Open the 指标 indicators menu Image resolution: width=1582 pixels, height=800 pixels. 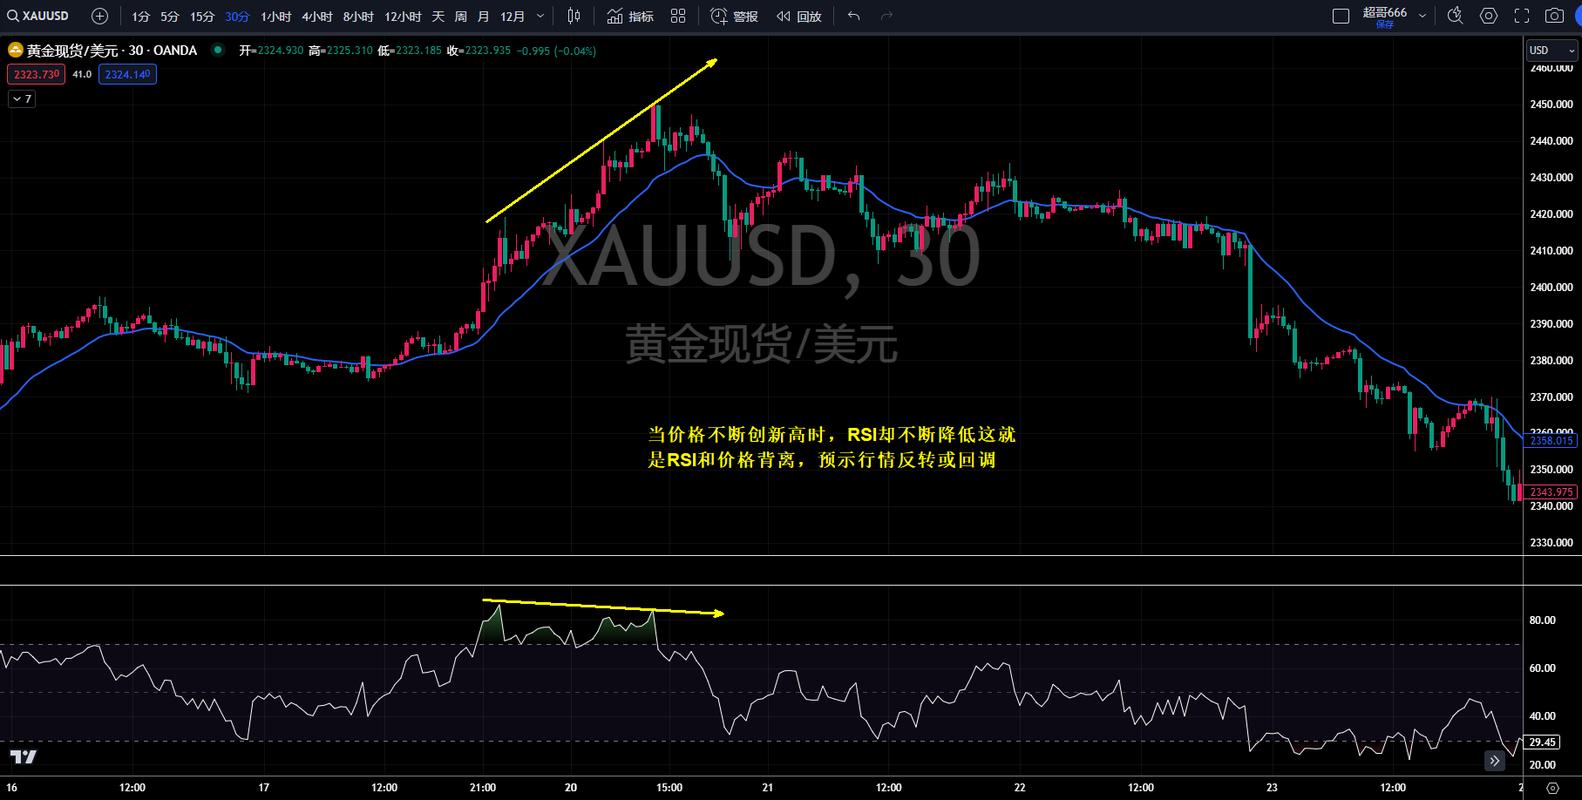pyautogui.click(x=630, y=16)
